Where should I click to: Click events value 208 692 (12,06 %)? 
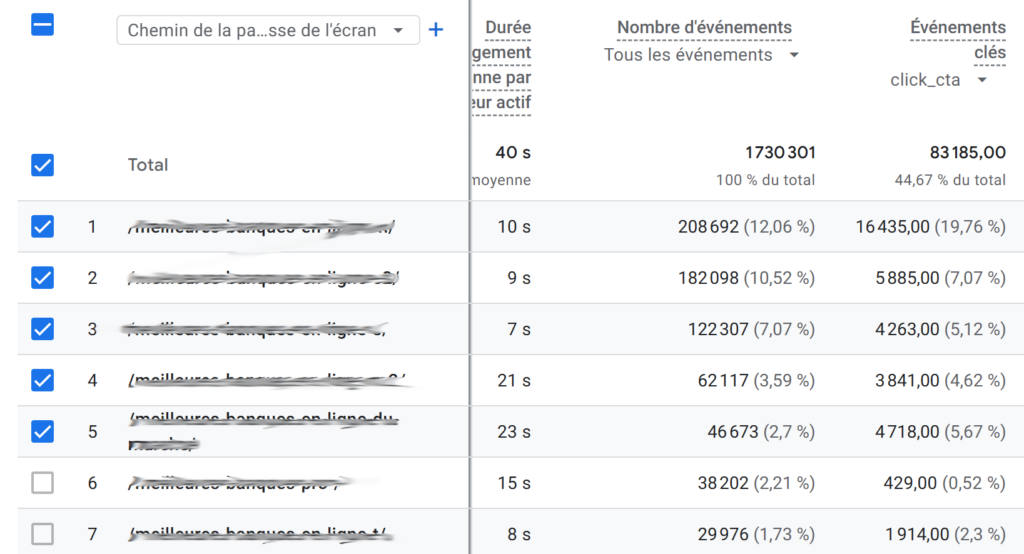tap(746, 227)
